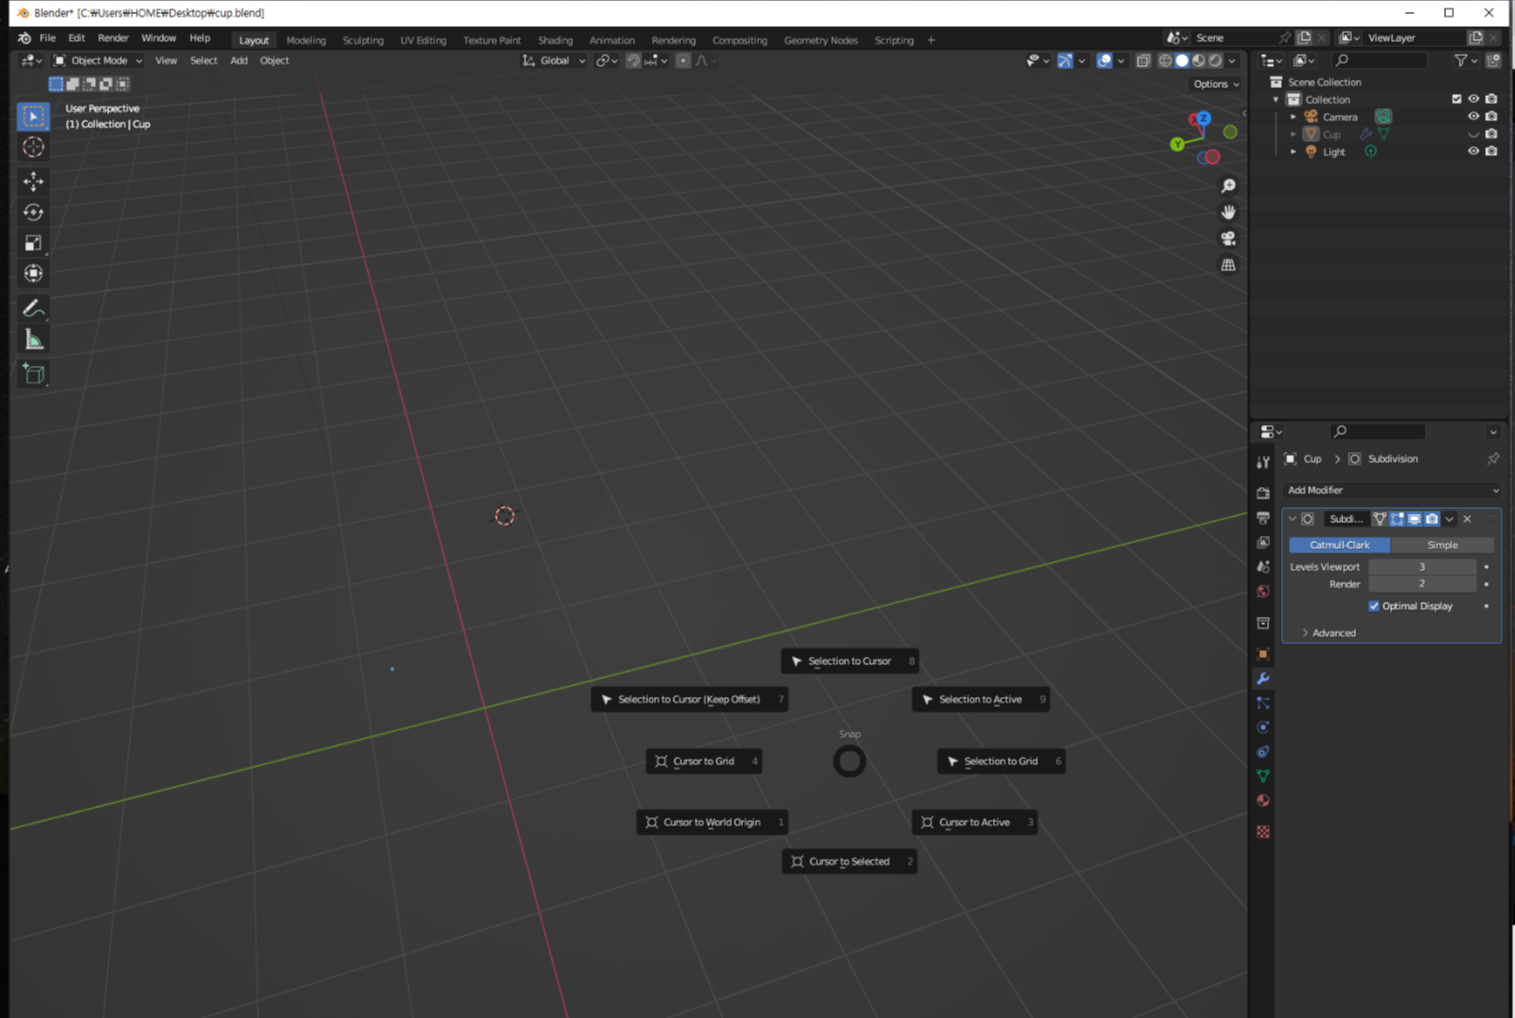
Task: Switch perspective/orthographic with grid icon
Action: [1228, 265]
